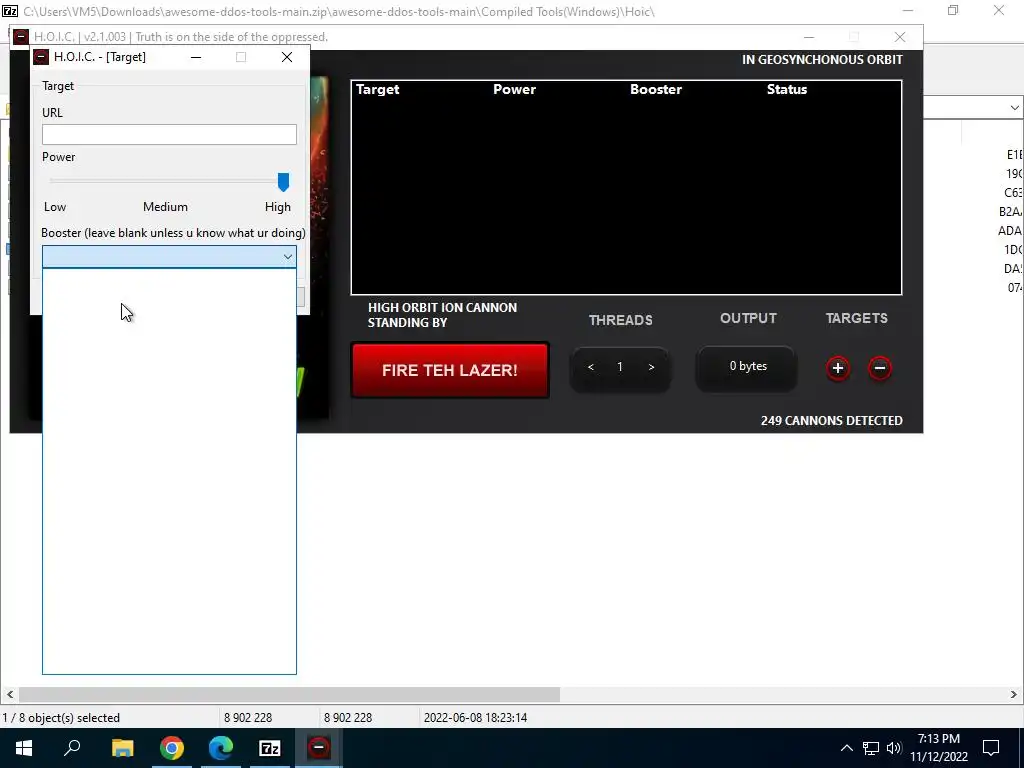Screen dimensions: 1024x768
Task: Click the FIRE TEH LAZER! button
Action: (x=450, y=370)
